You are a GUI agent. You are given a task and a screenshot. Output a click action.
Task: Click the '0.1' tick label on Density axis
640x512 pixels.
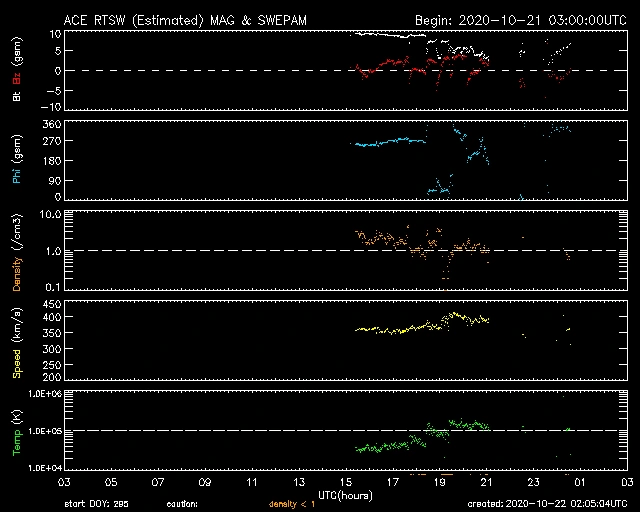(x=53, y=287)
